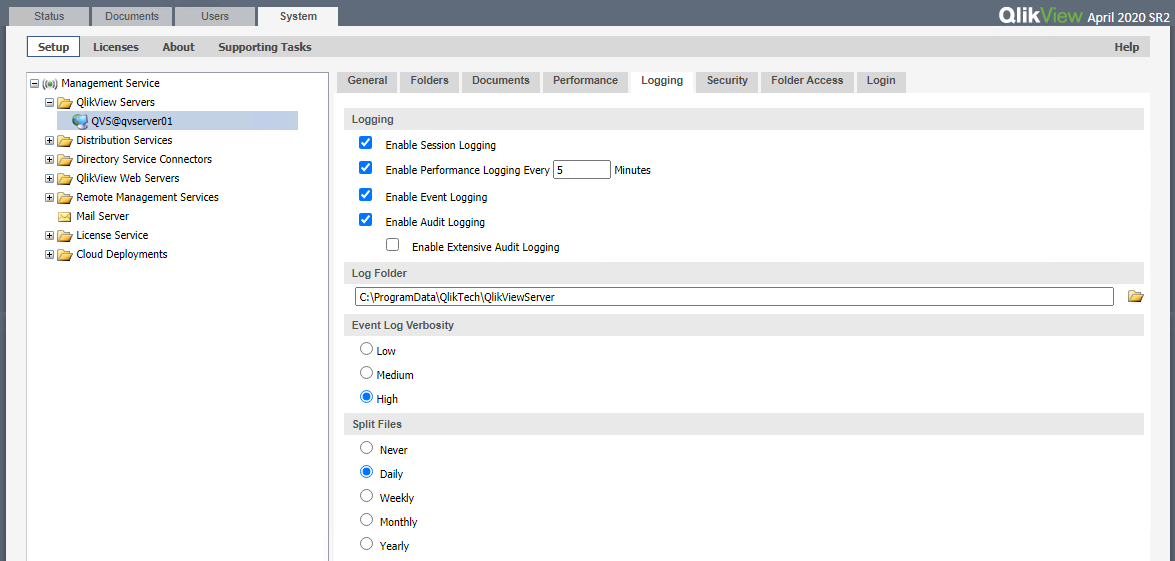Expand Remote Management Services node

49,198
